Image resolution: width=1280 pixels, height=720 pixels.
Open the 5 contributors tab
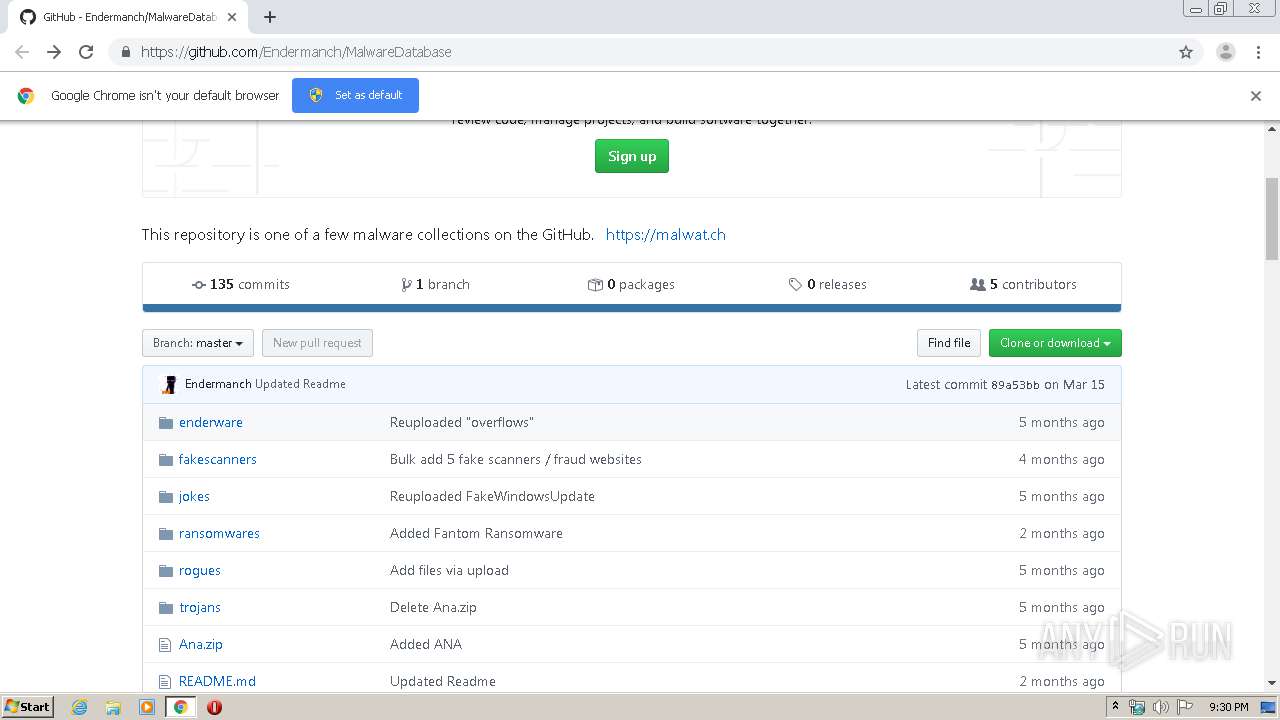pos(1023,285)
